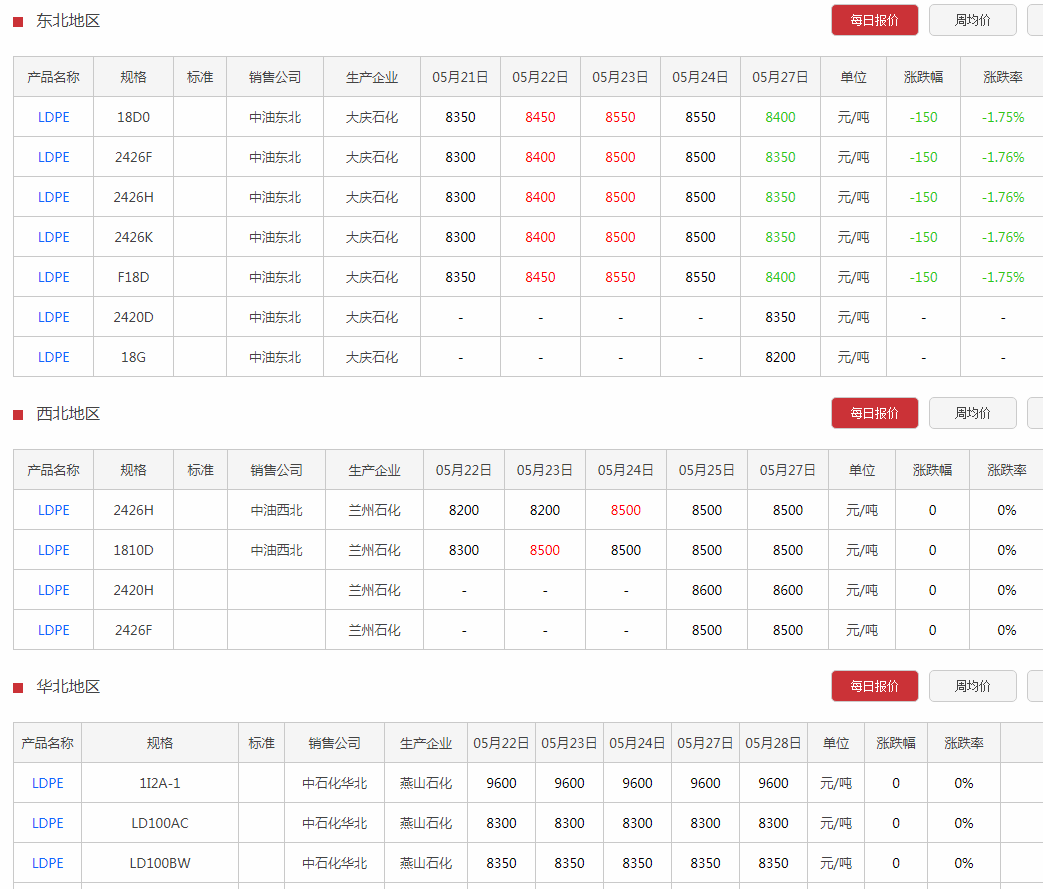This screenshot has width=1043, height=889.
Task: Click 中油东北 cell in 2426F row
Action: click(x=275, y=157)
